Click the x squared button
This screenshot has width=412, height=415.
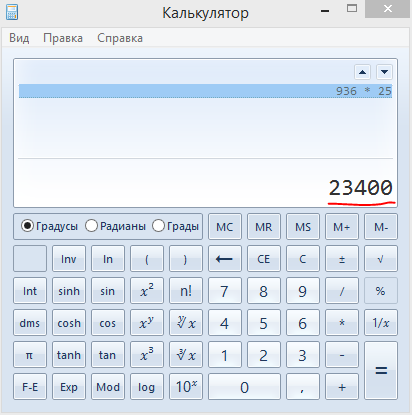pos(147,291)
